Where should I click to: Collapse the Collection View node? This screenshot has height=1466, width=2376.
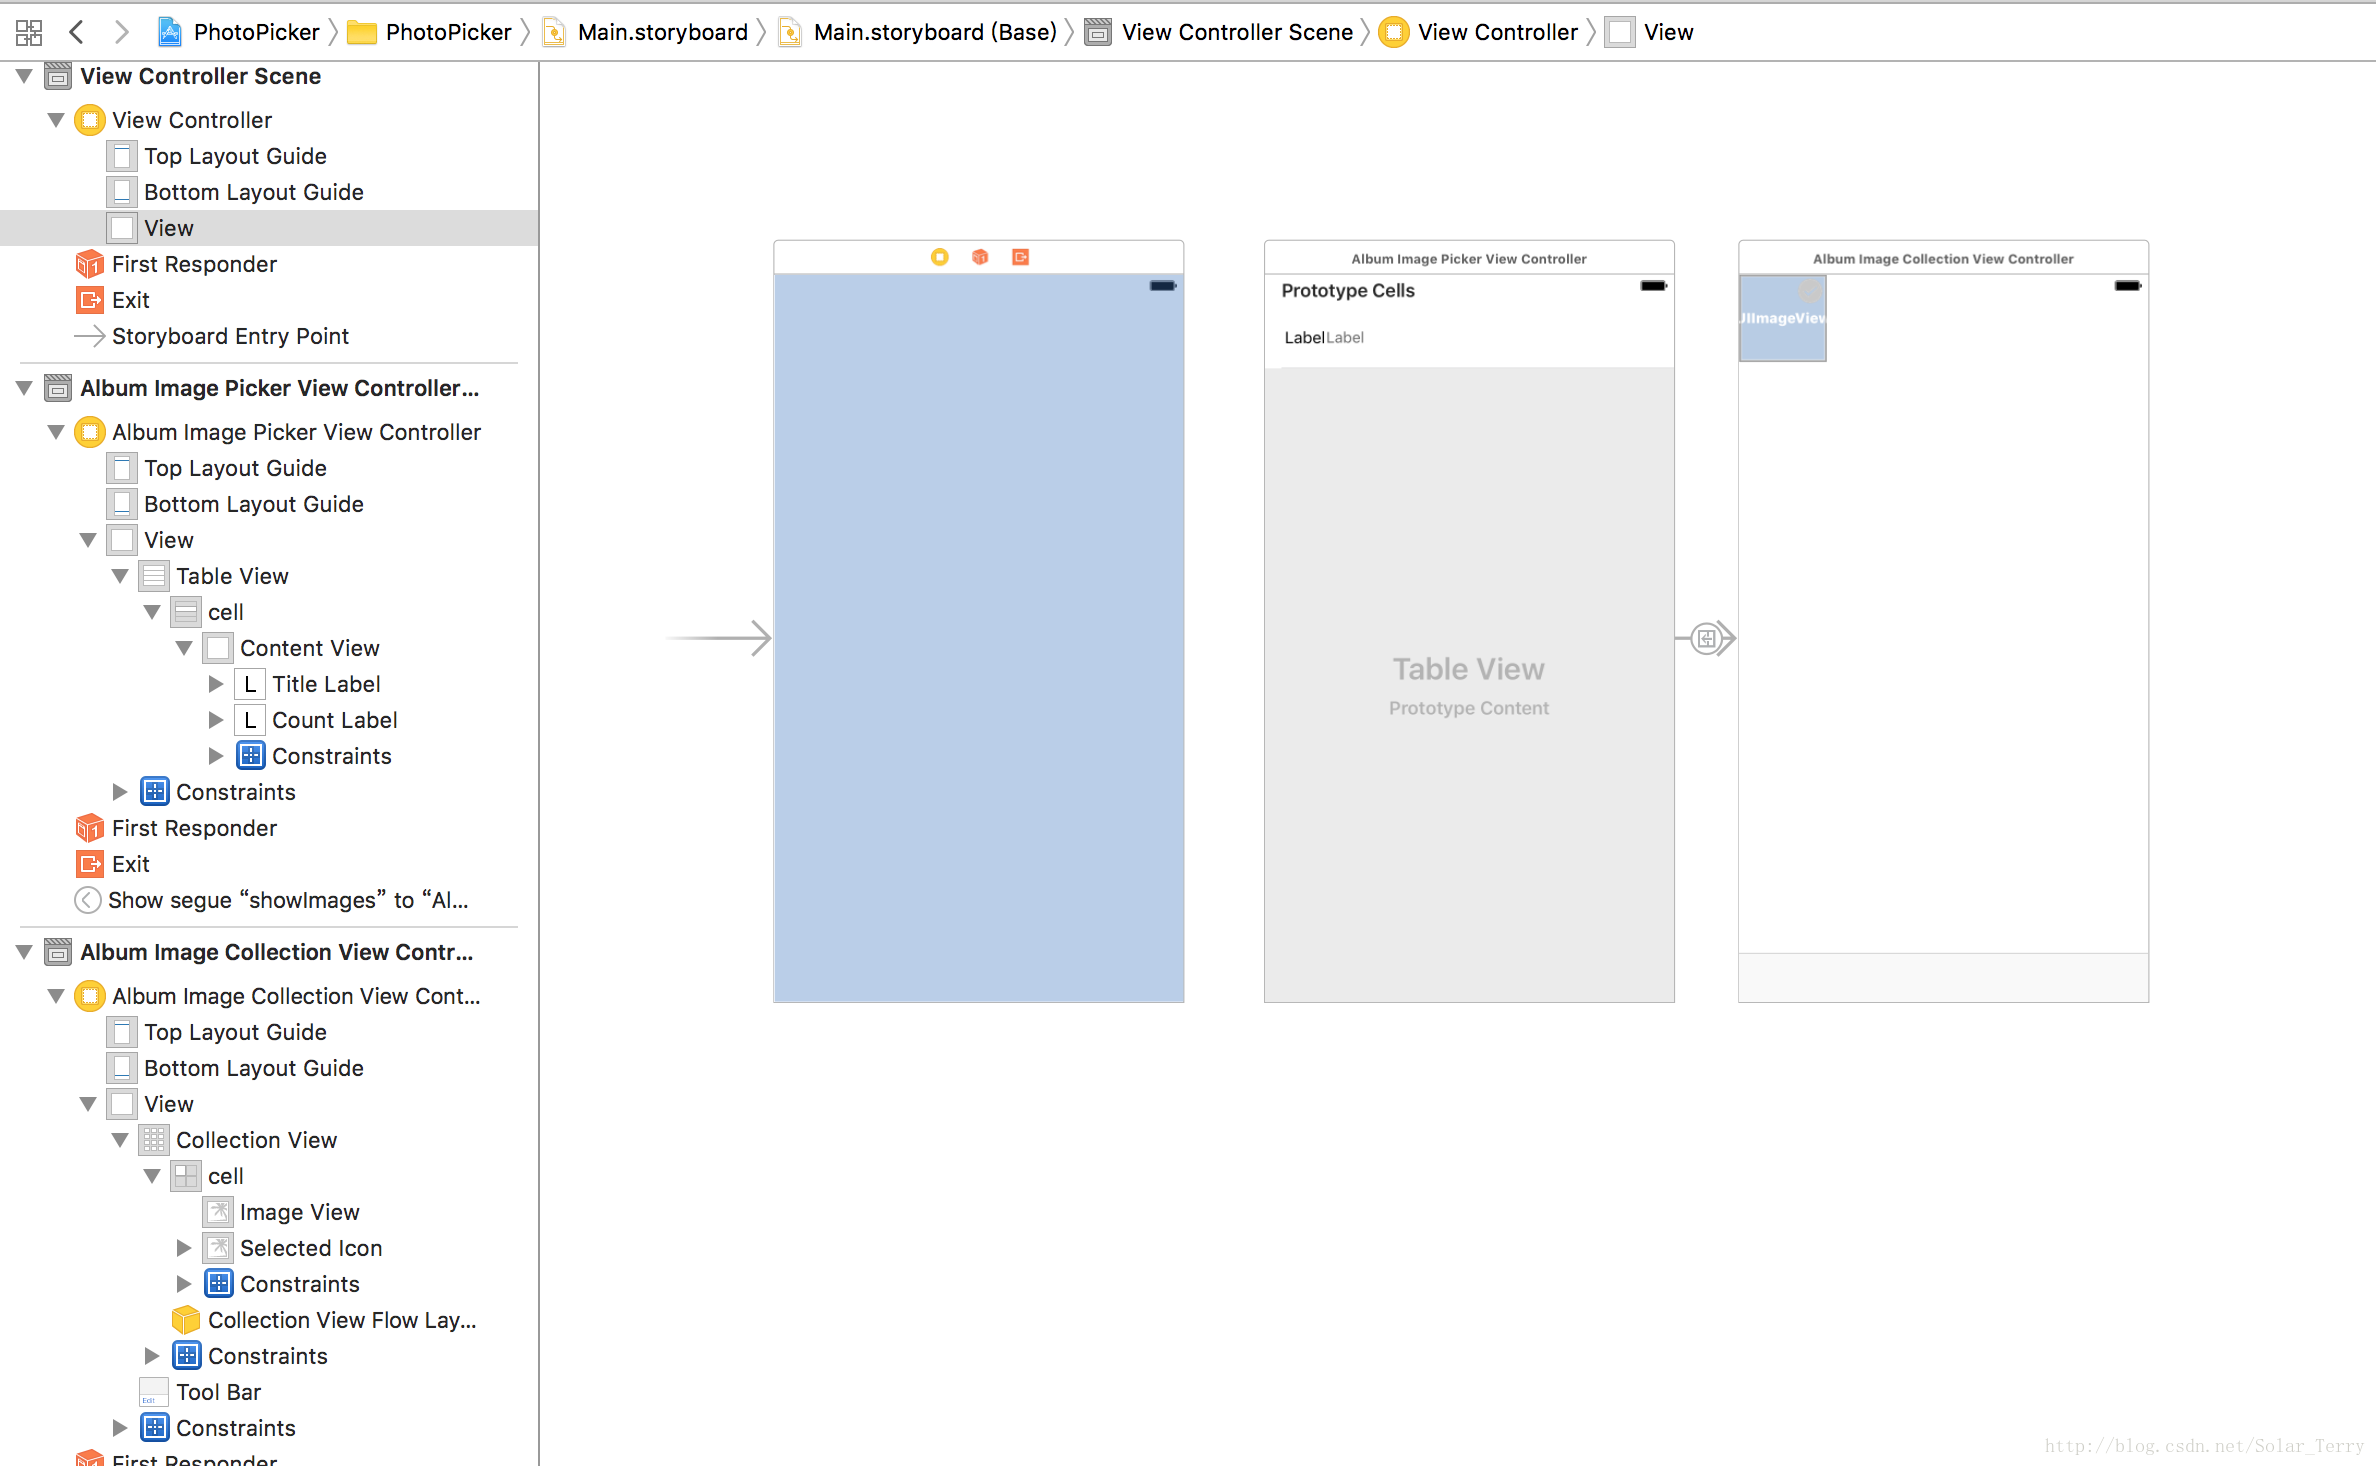pos(121,1140)
